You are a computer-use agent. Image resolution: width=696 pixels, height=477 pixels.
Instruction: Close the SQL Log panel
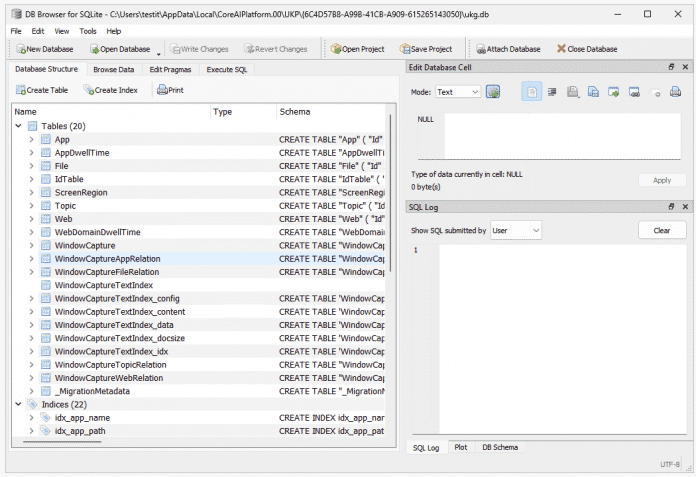[x=685, y=207]
